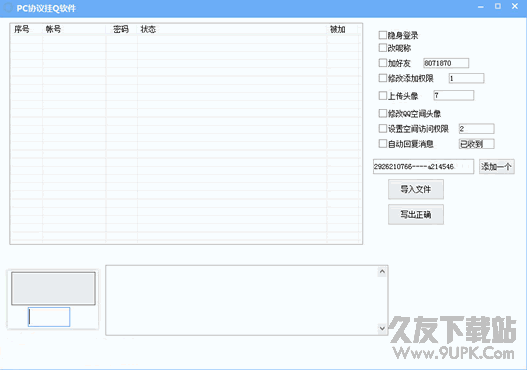Click the 添加一个 button
The width and height of the screenshot is (527, 370).
(x=496, y=166)
